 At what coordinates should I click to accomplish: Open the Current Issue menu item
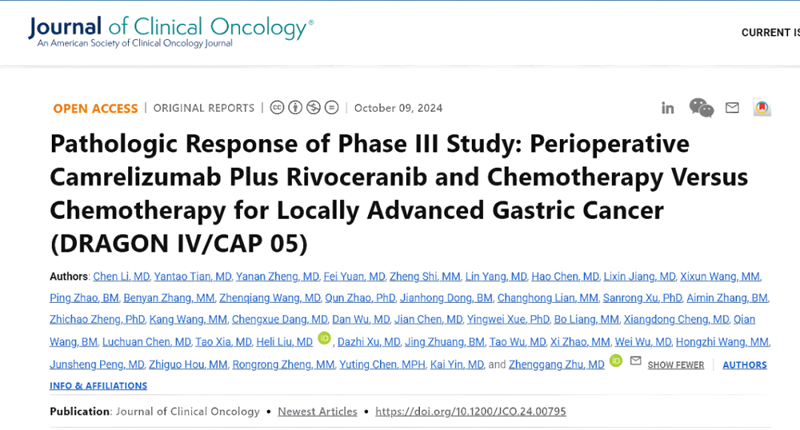pyautogui.click(x=770, y=32)
